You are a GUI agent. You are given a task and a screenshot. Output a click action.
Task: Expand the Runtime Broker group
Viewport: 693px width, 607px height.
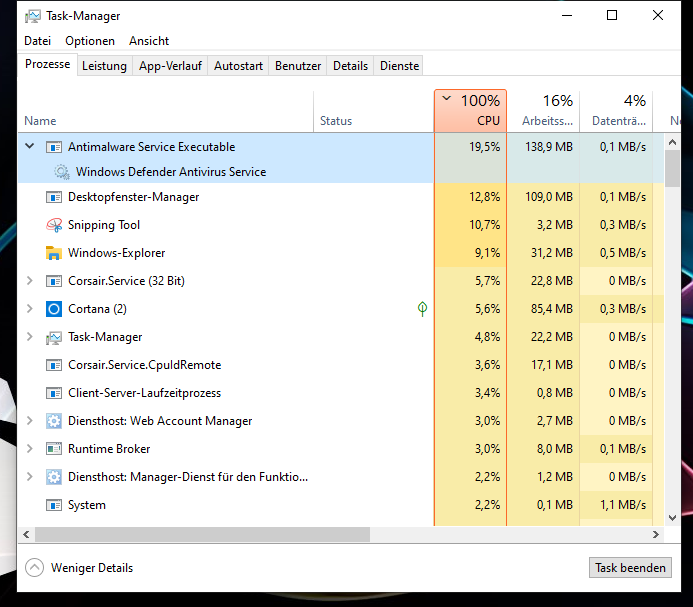30,449
